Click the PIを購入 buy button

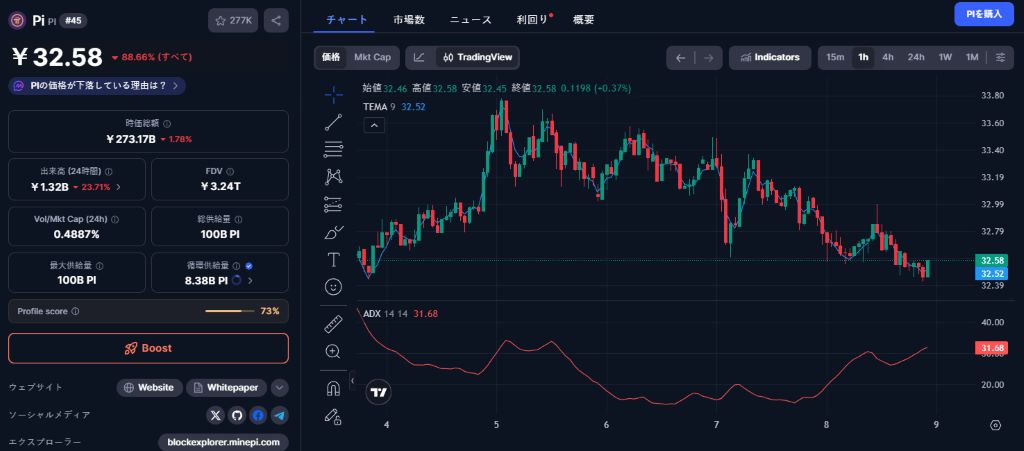(x=984, y=14)
